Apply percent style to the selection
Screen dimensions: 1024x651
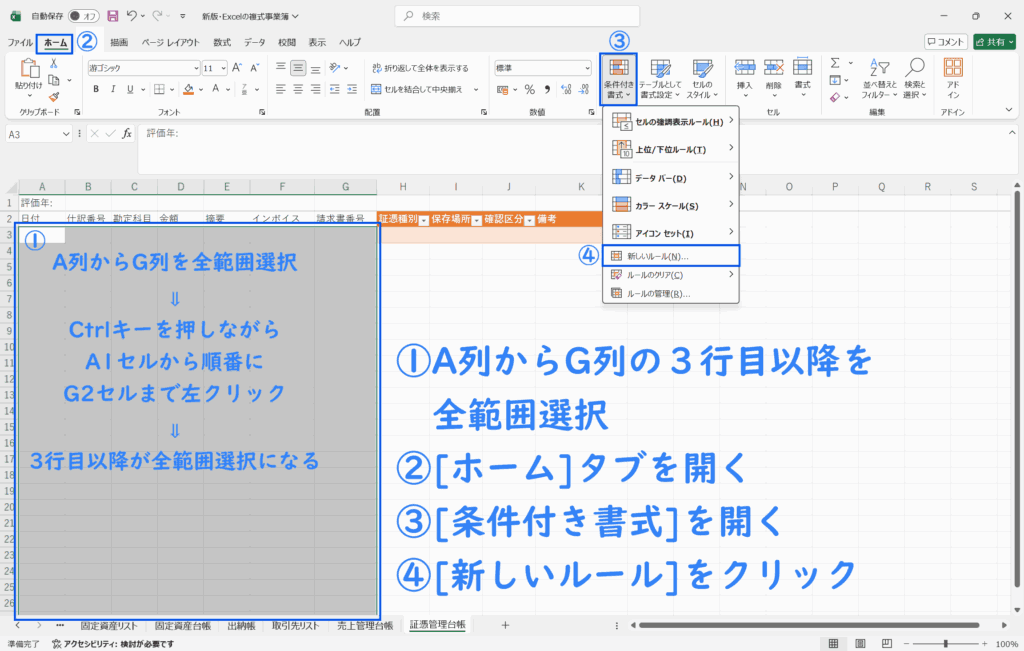[x=529, y=89]
